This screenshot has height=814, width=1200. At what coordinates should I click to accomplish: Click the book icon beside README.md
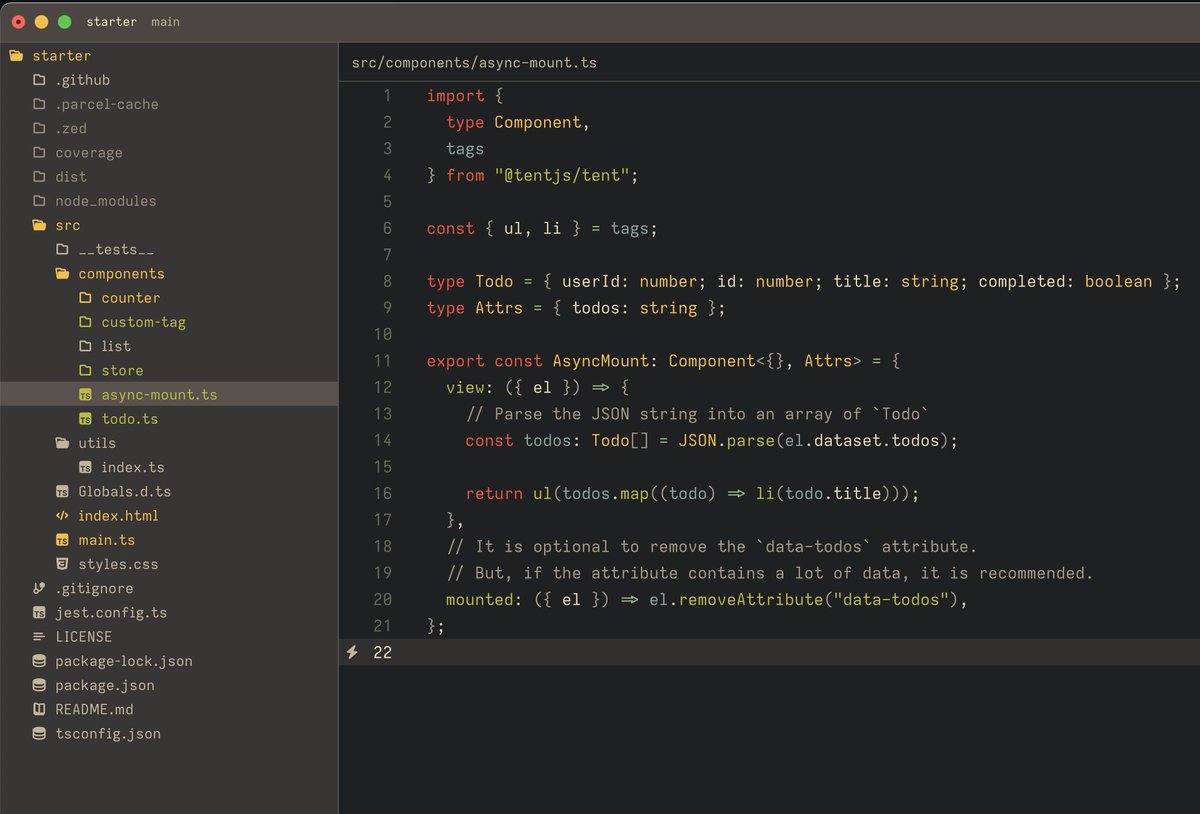[x=39, y=709]
